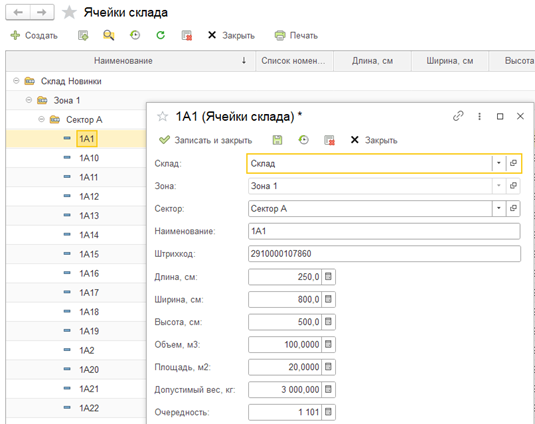Open the Склад field dropdown arrow
The height and width of the screenshot is (424, 535).
click(498, 163)
